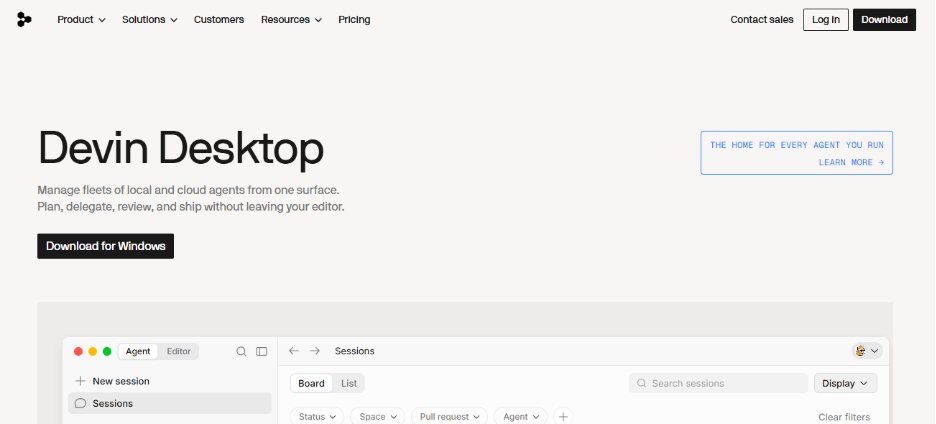Open the Customers page
The image size is (936, 424).
coord(219,20)
